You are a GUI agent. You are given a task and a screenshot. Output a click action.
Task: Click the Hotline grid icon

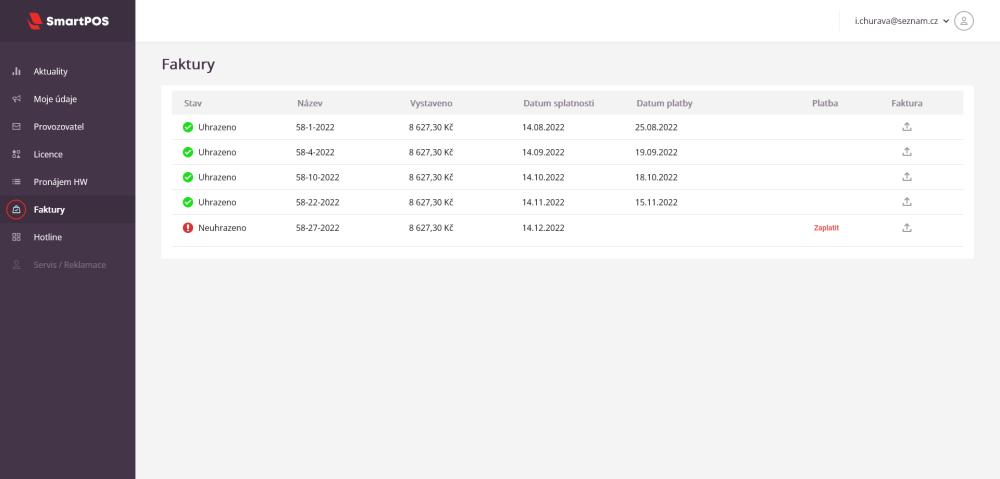point(16,237)
